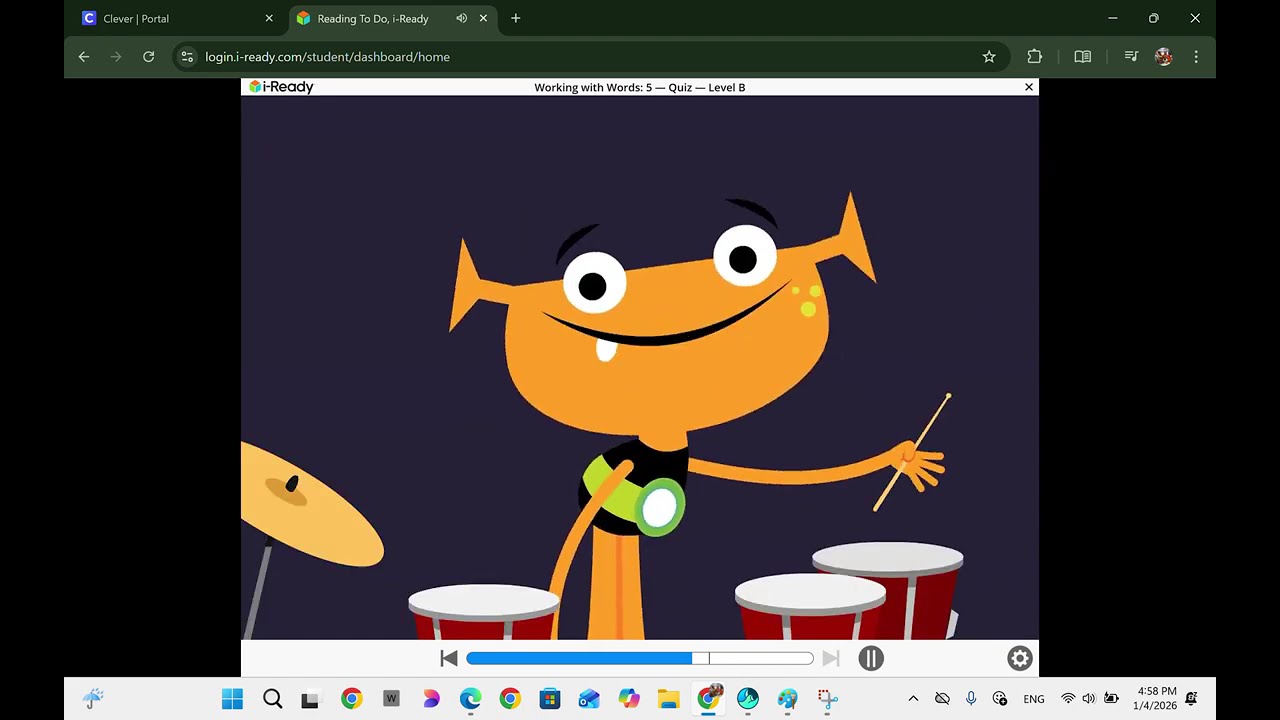The height and width of the screenshot is (720, 1280).
Task: Open Wi-Fi network settings
Action: 1068,699
